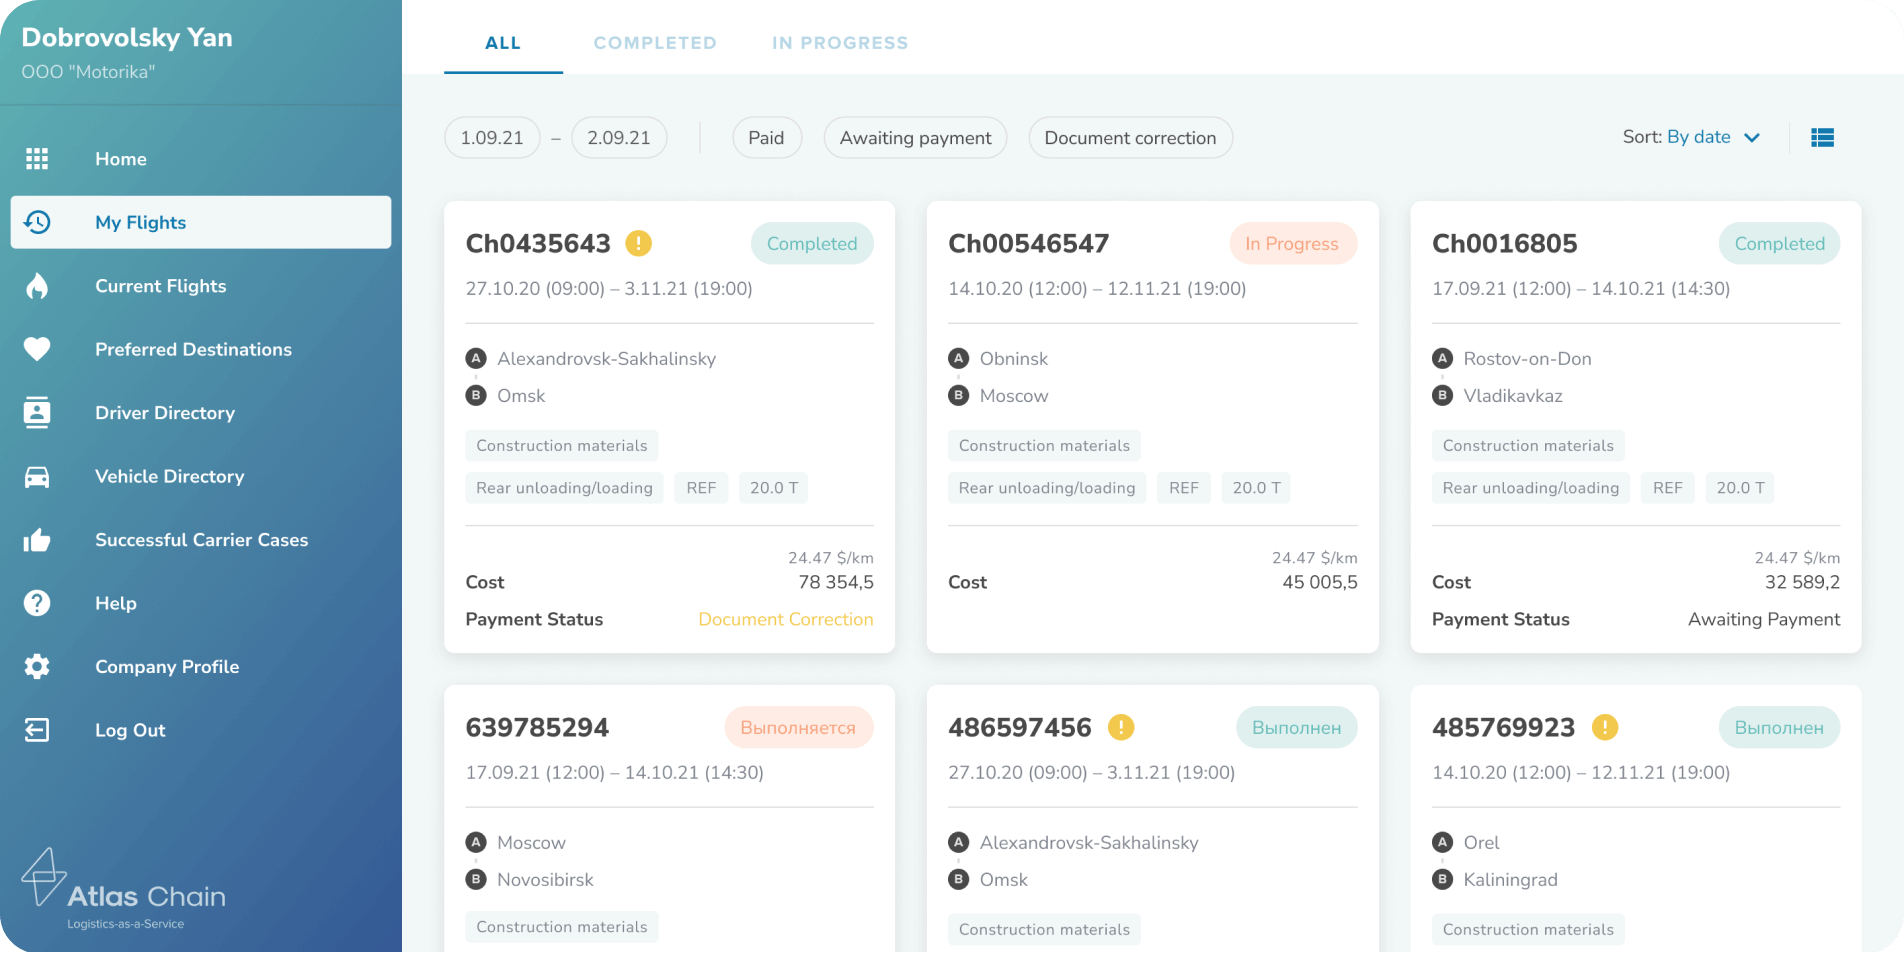Toggle the Paid filter chip
Image resolution: width=1904 pixels, height=954 pixels.
coord(766,138)
